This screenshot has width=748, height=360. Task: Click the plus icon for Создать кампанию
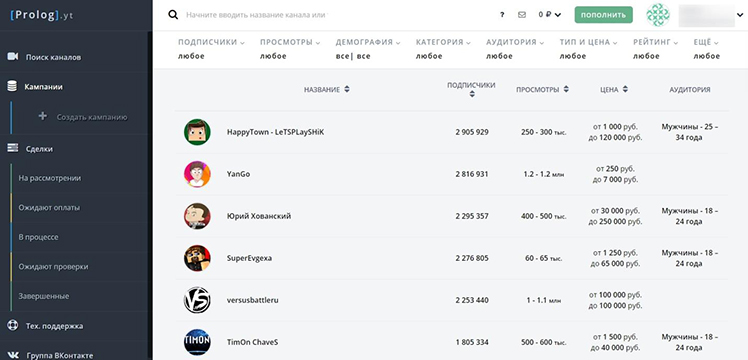(43, 116)
